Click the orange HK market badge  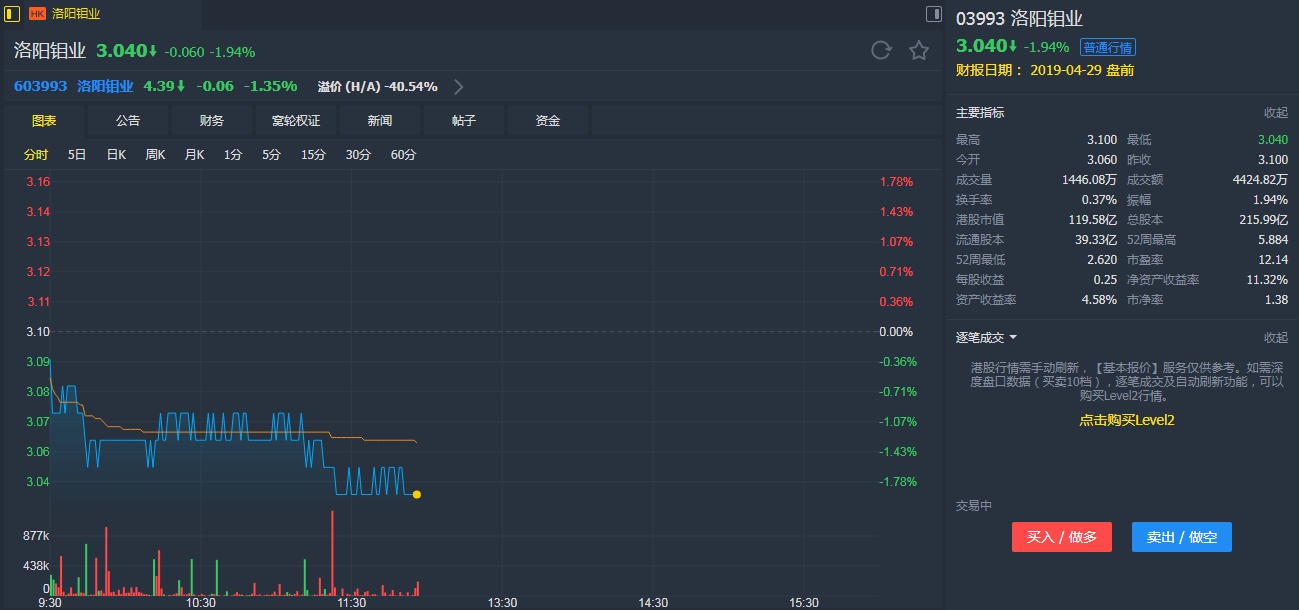(37, 14)
